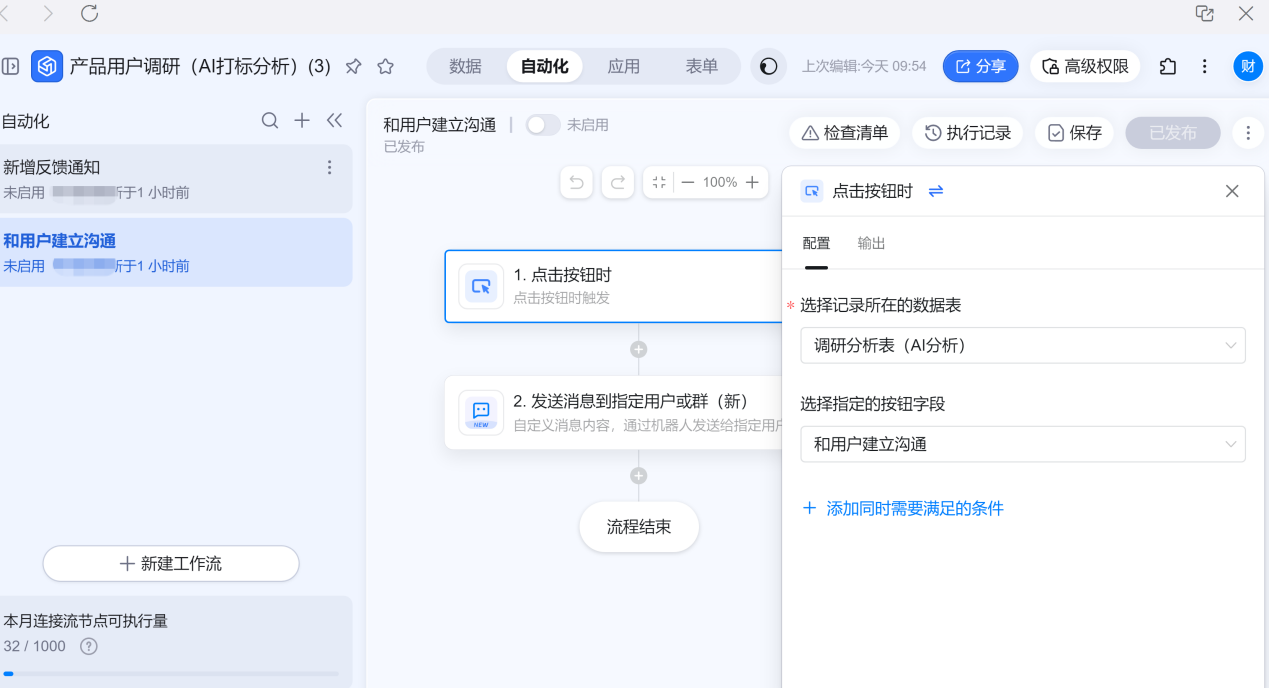This screenshot has height=688, width=1269.
Task: Search automations with the magnifier icon
Action: coord(270,121)
